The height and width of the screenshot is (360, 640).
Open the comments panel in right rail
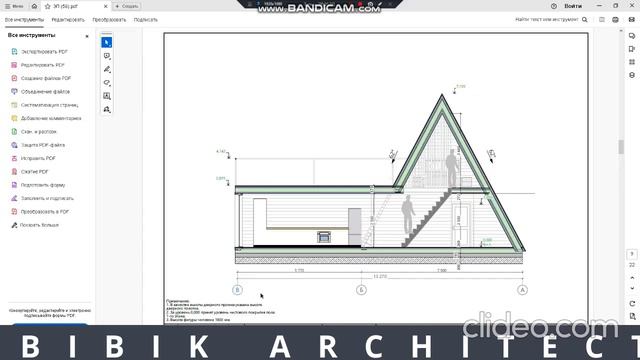pyautogui.click(x=632, y=36)
